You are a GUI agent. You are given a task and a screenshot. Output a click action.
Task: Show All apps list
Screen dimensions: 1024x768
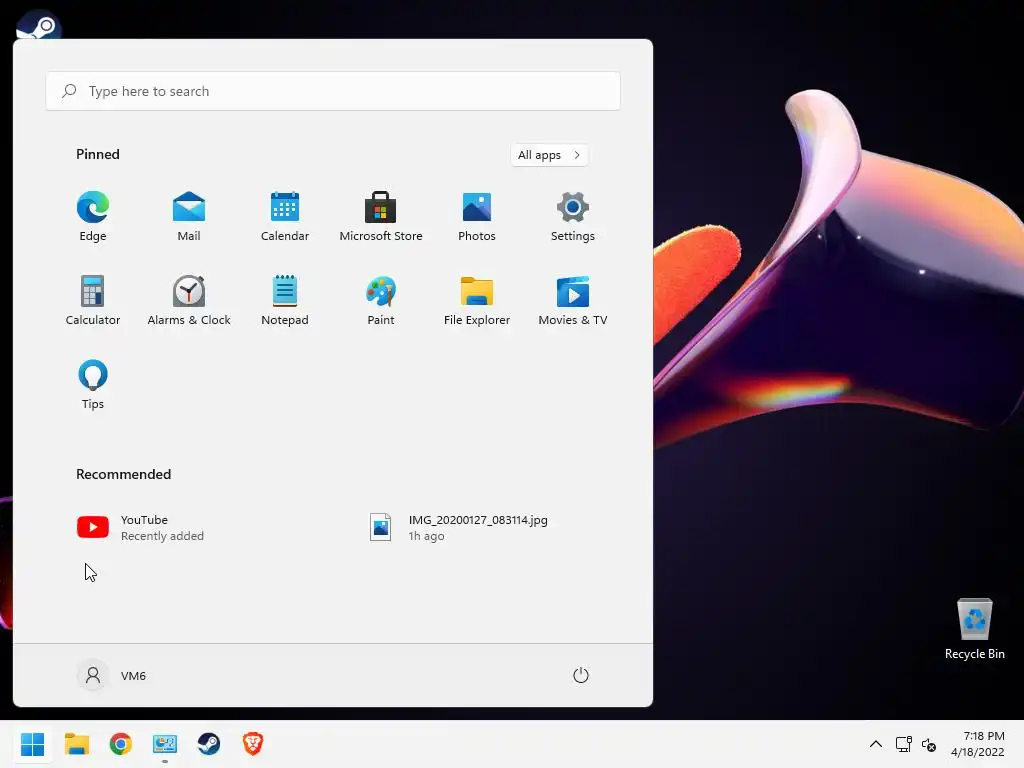pyautogui.click(x=549, y=155)
